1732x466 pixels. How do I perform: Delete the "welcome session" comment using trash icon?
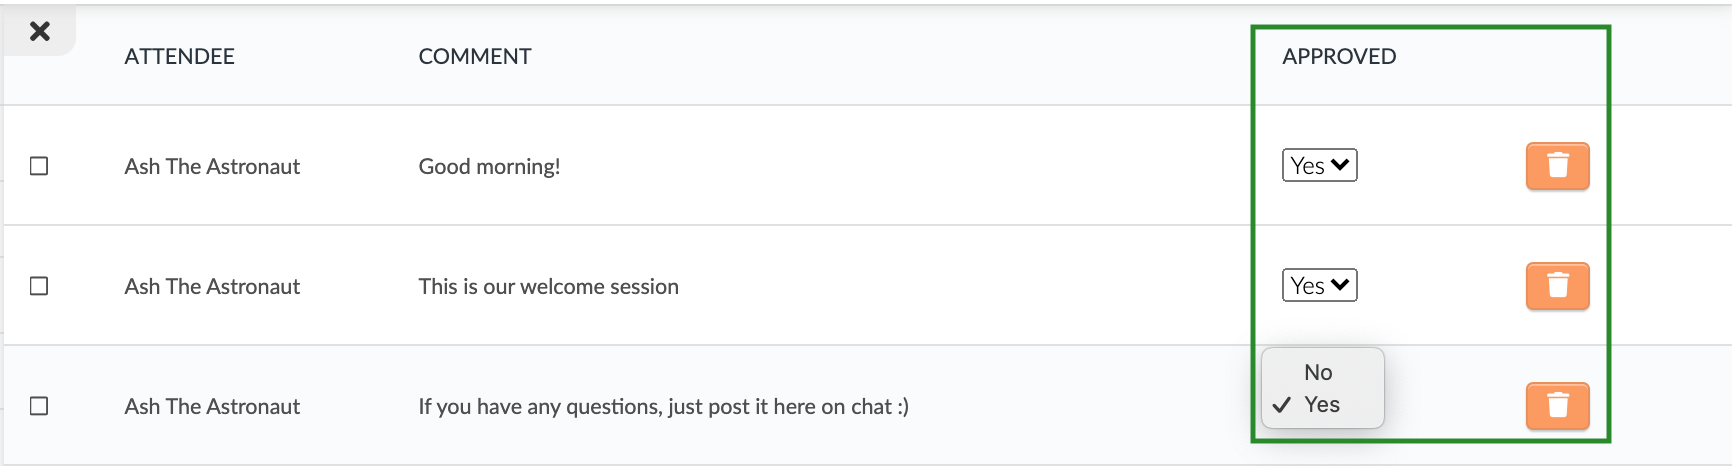[1557, 286]
